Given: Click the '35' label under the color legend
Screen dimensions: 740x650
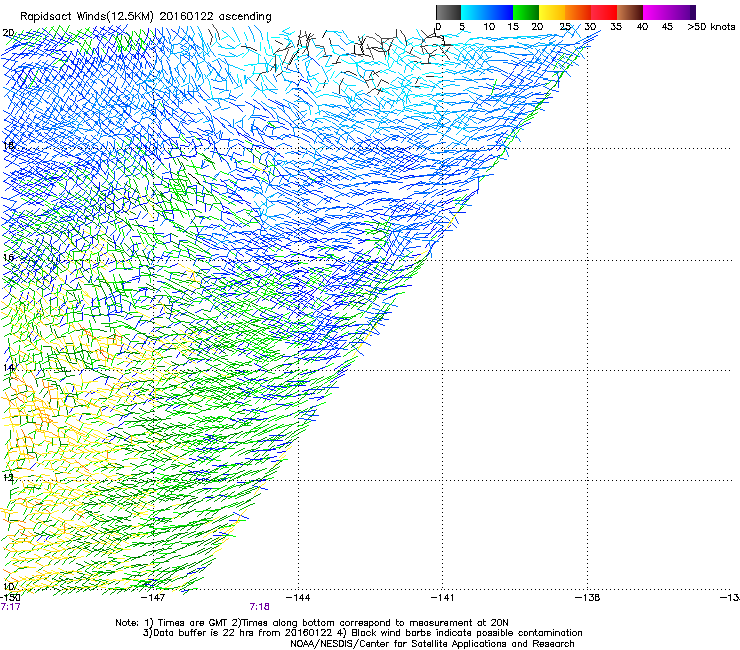Looking at the screenshot, I should coord(616,27).
